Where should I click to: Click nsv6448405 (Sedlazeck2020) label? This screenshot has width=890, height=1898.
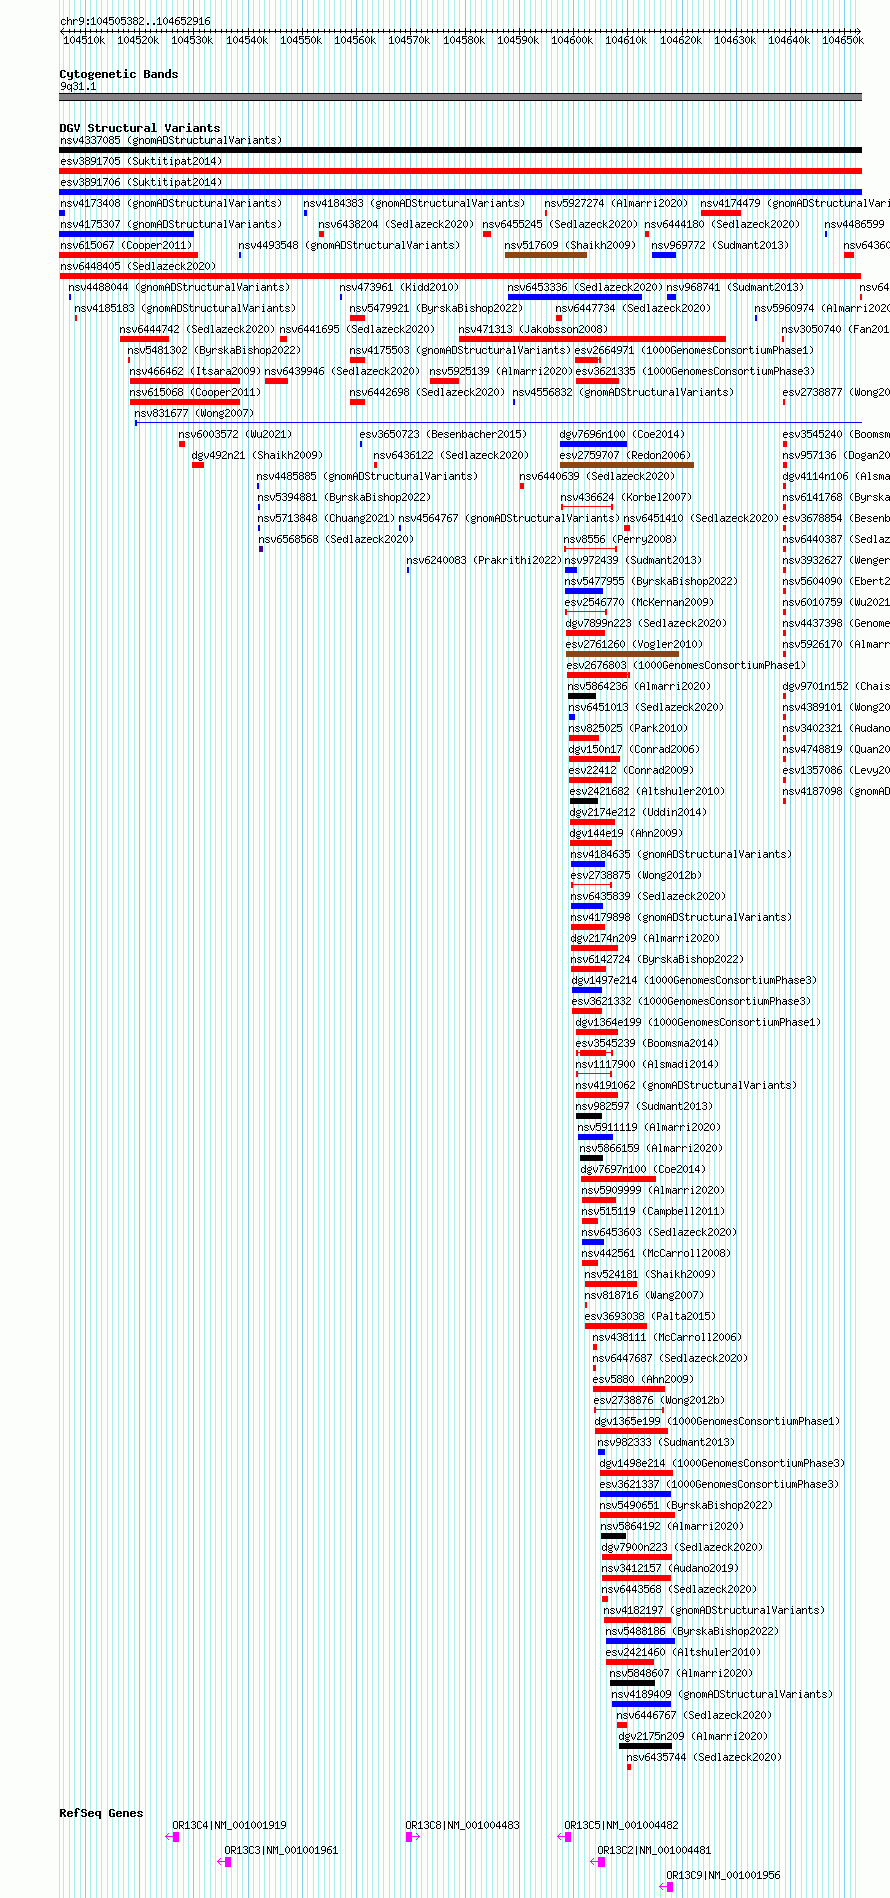tap(138, 266)
